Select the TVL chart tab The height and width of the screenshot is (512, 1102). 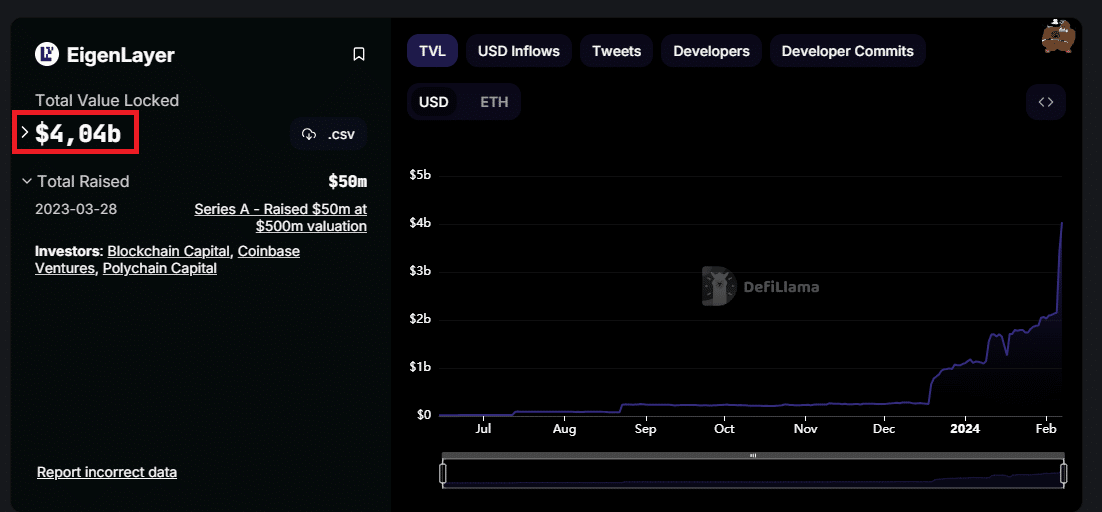click(x=432, y=51)
